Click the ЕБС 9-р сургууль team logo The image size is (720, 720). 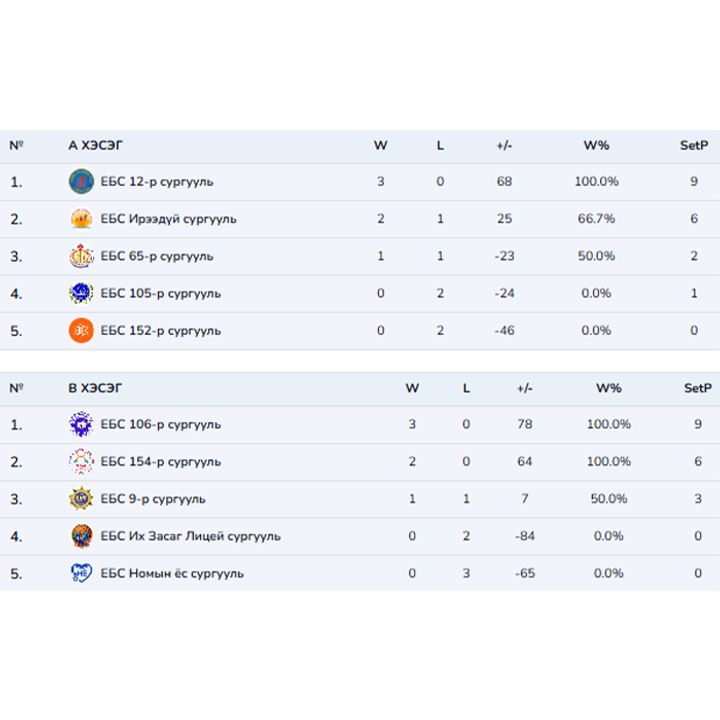(x=81, y=499)
